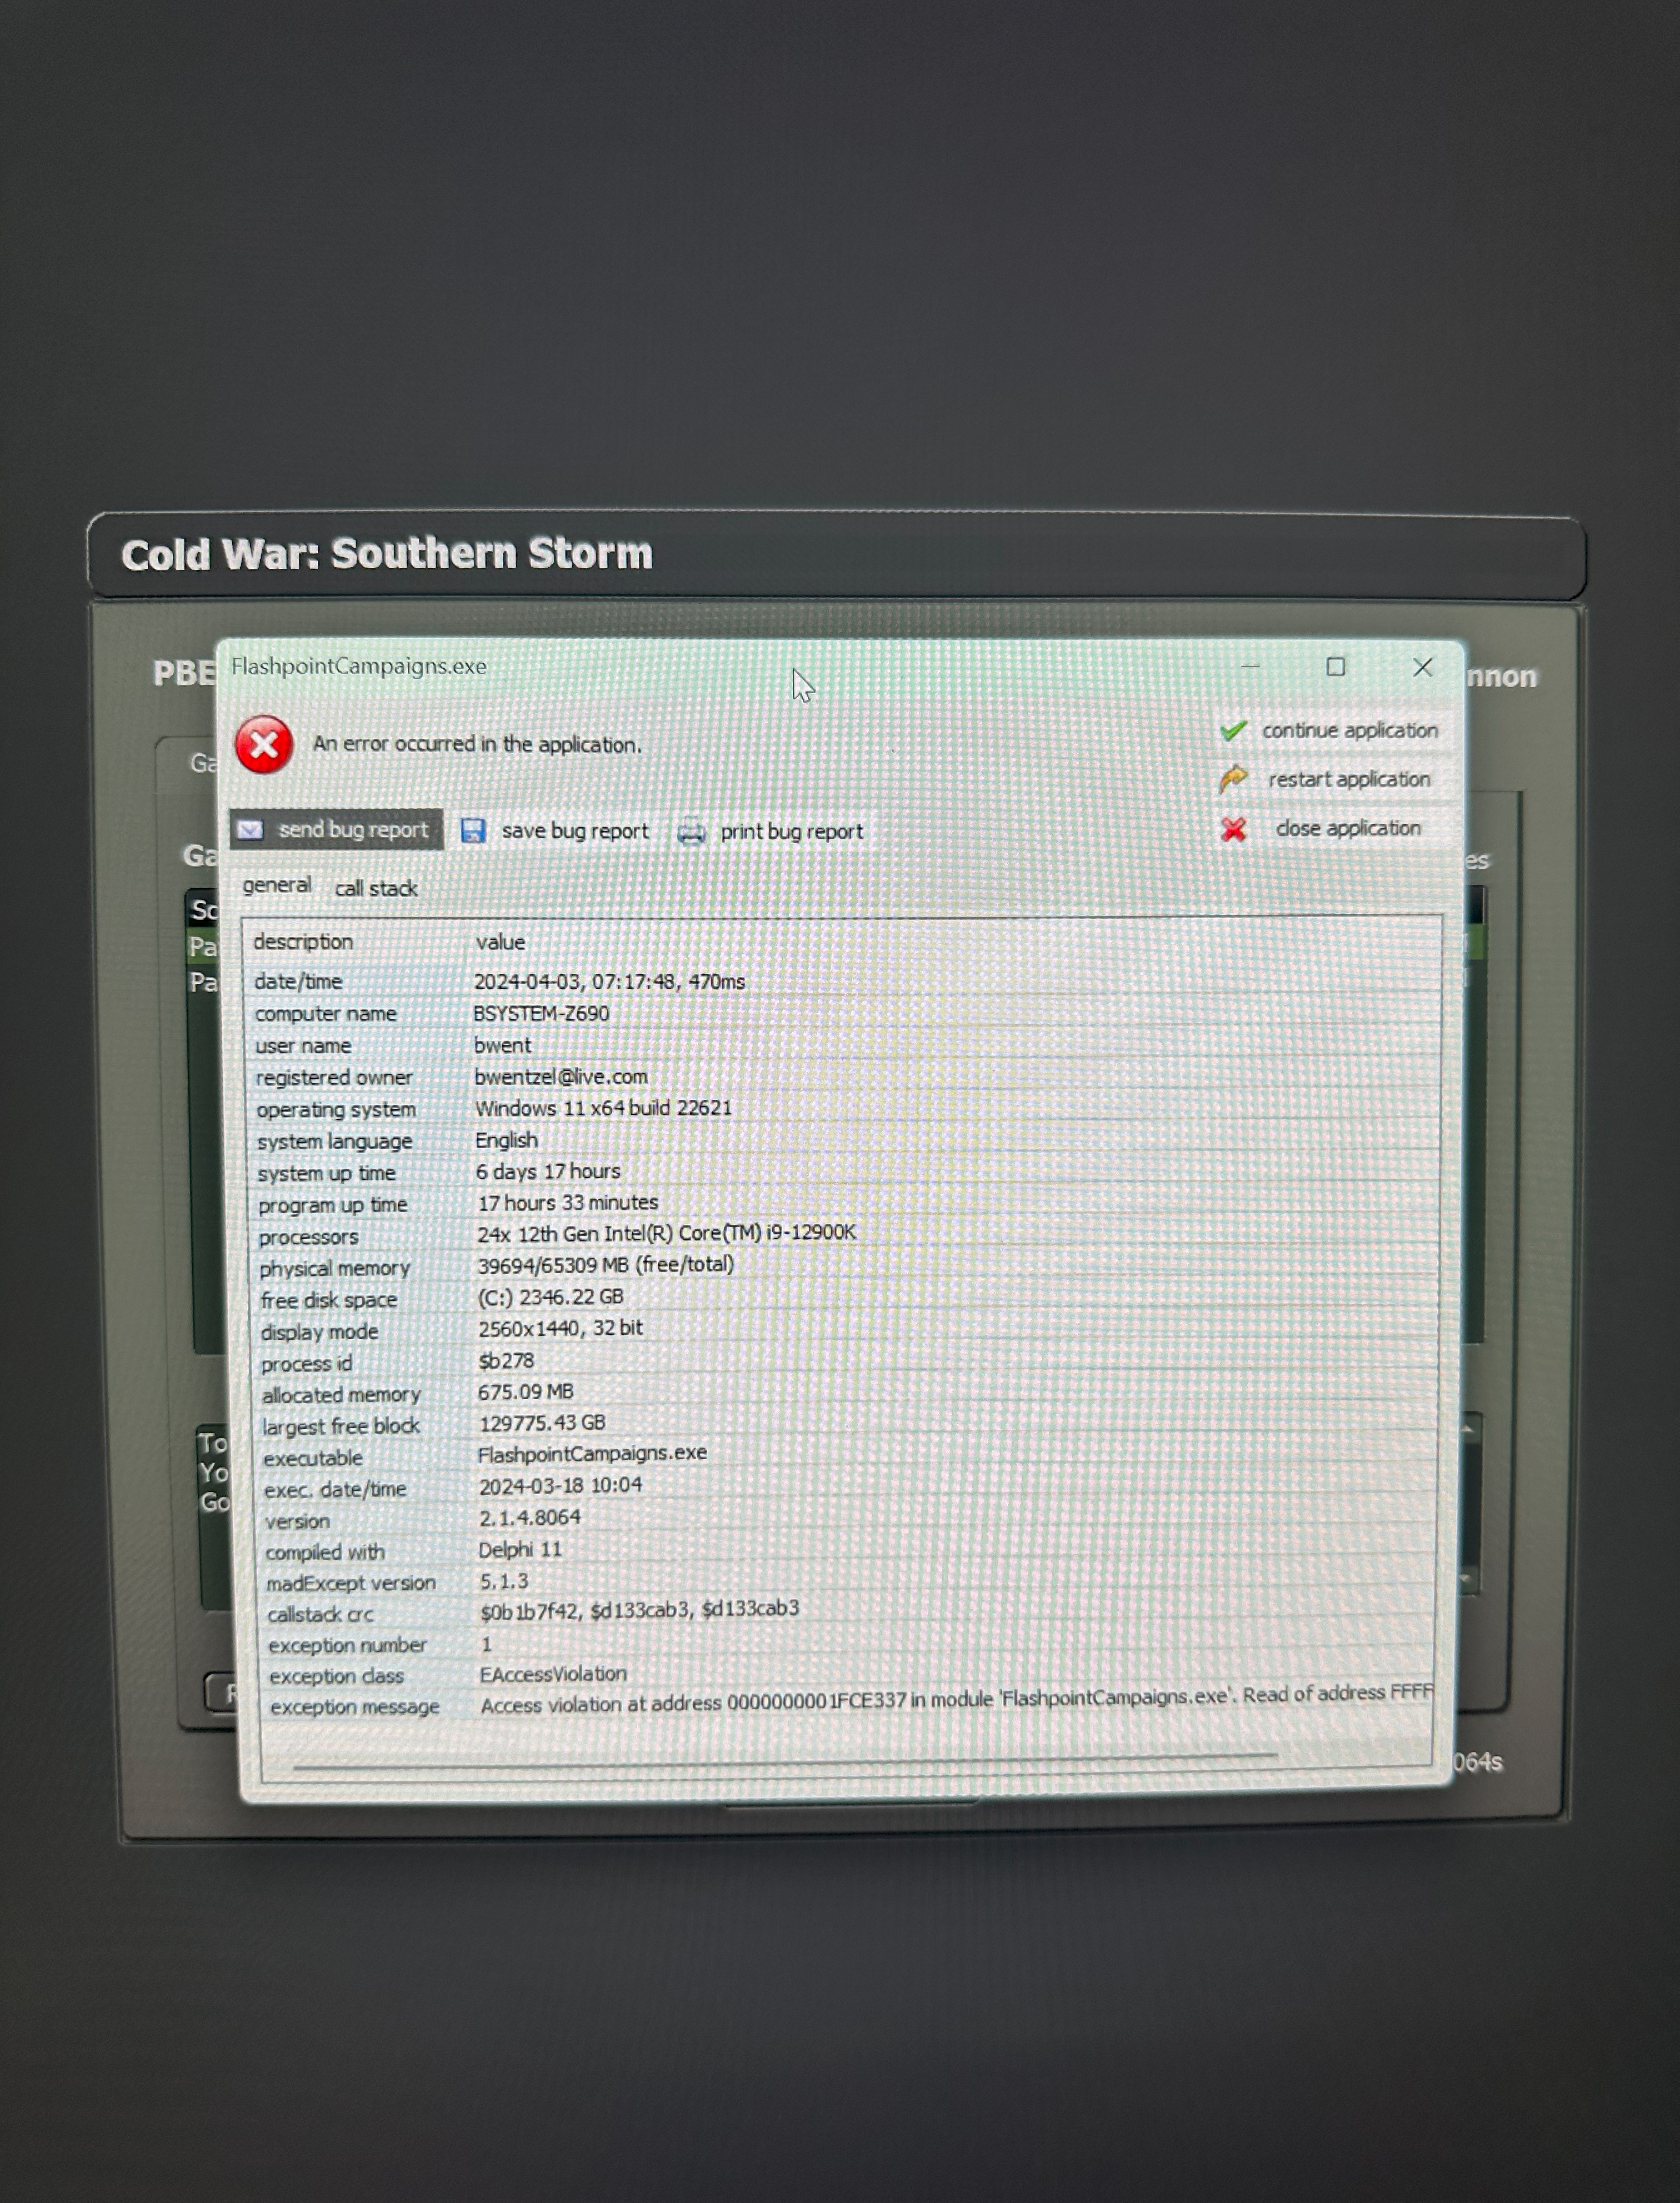Switch to the general tab

[x=277, y=885]
